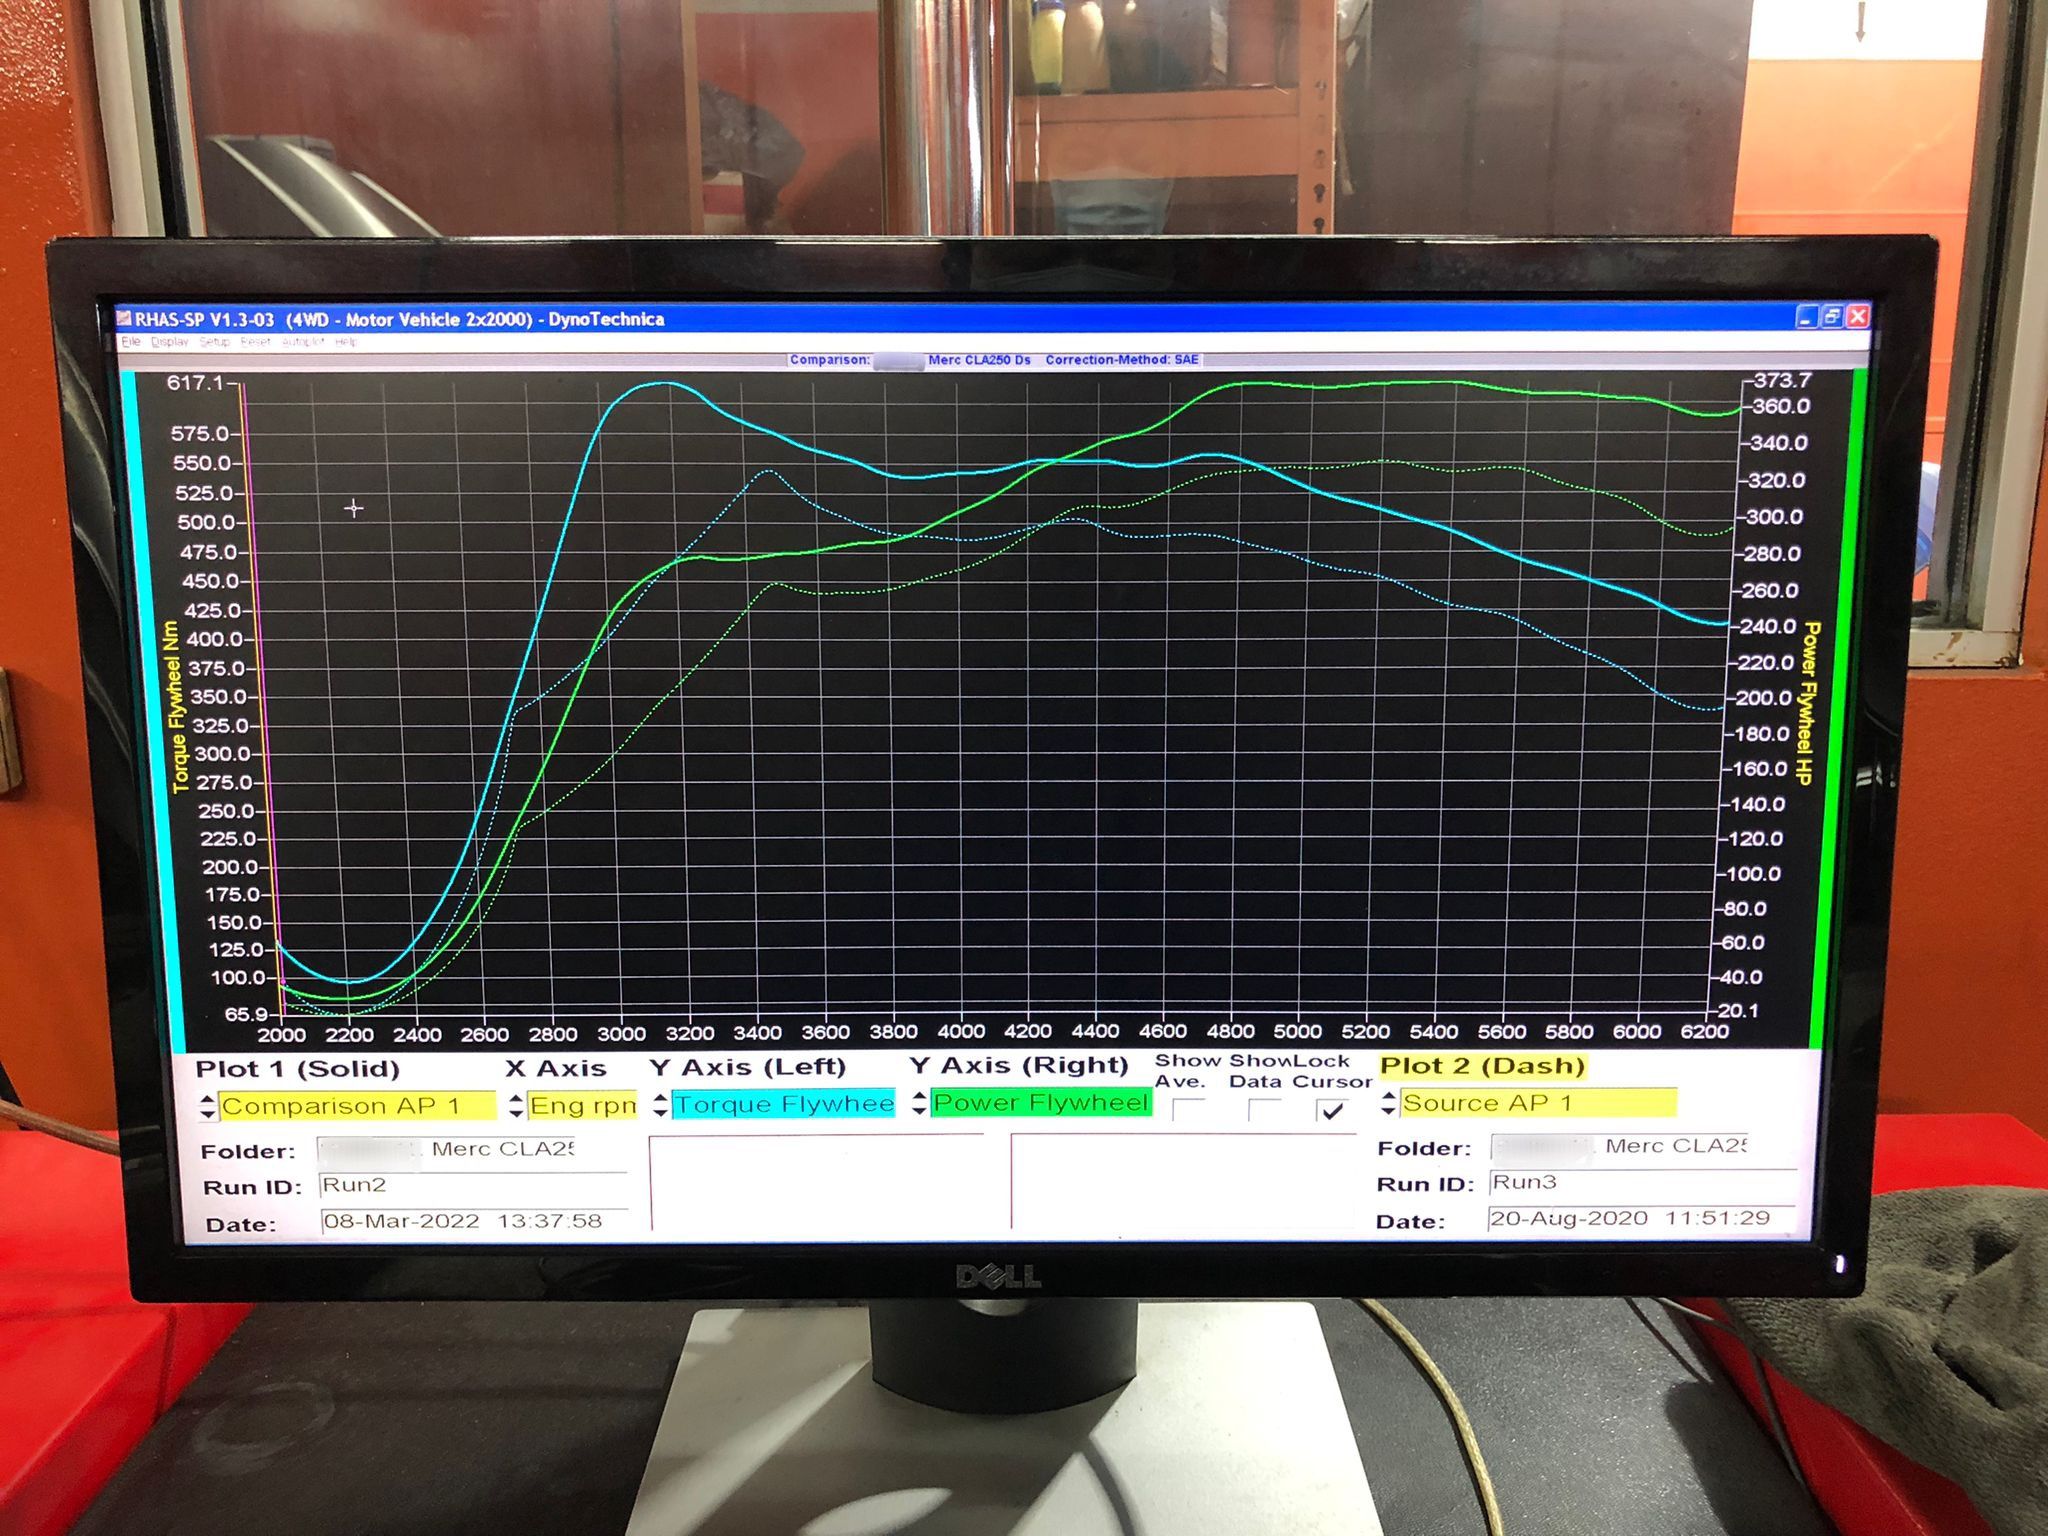Click the Y Axis Right spinner arrows
This screenshot has height=1536, width=2048.
click(x=919, y=1103)
